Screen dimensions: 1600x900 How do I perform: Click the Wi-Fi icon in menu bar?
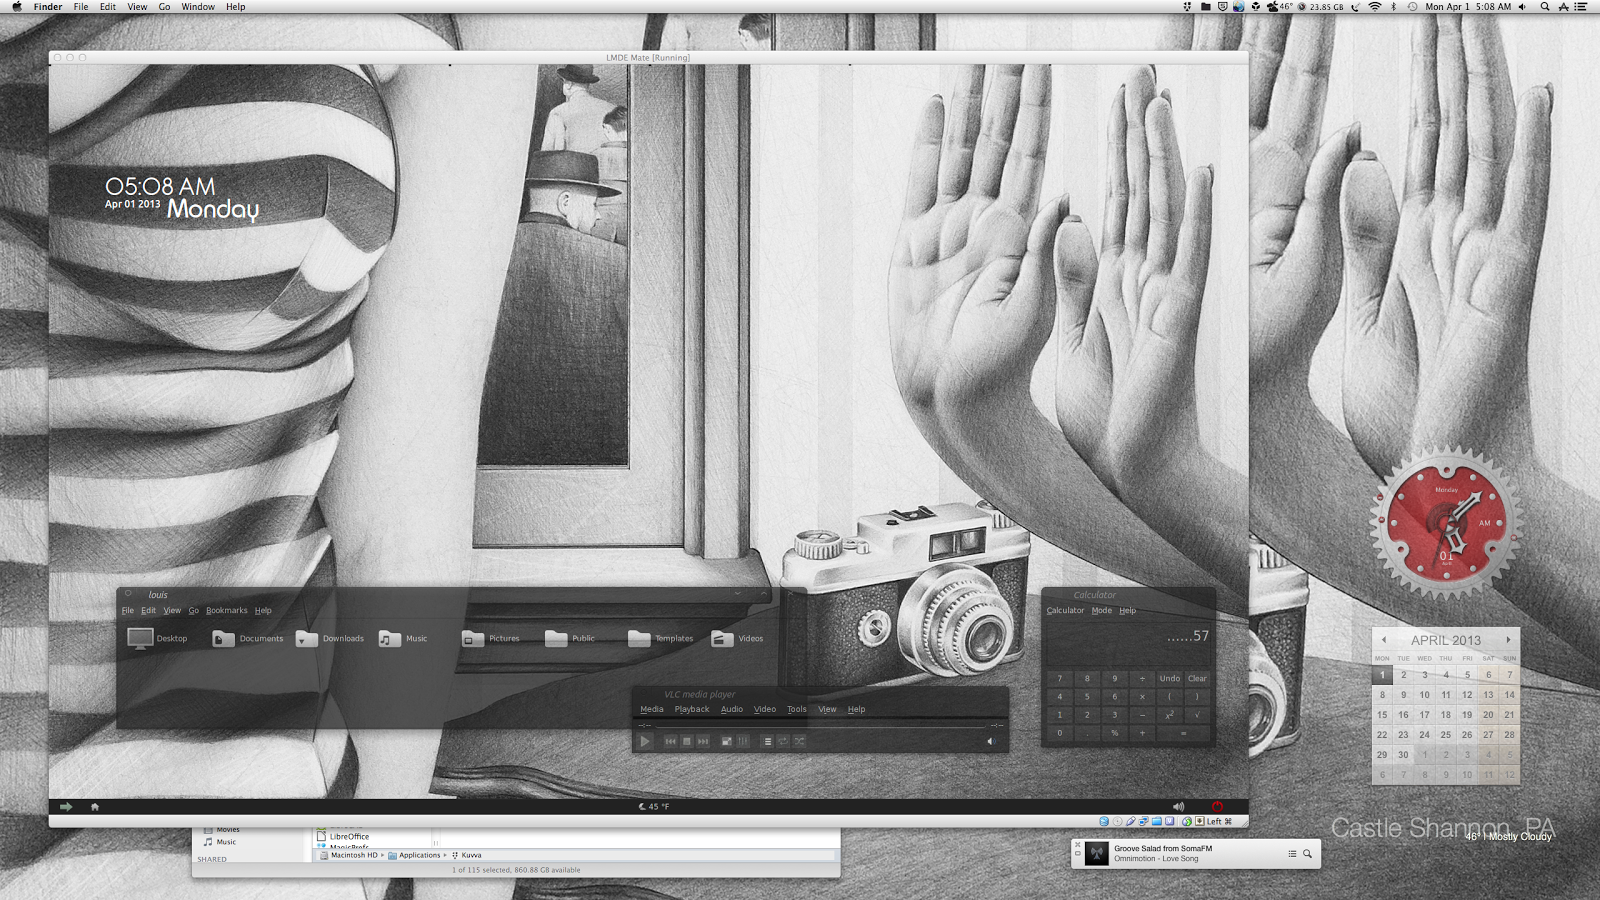(x=1375, y=7)
